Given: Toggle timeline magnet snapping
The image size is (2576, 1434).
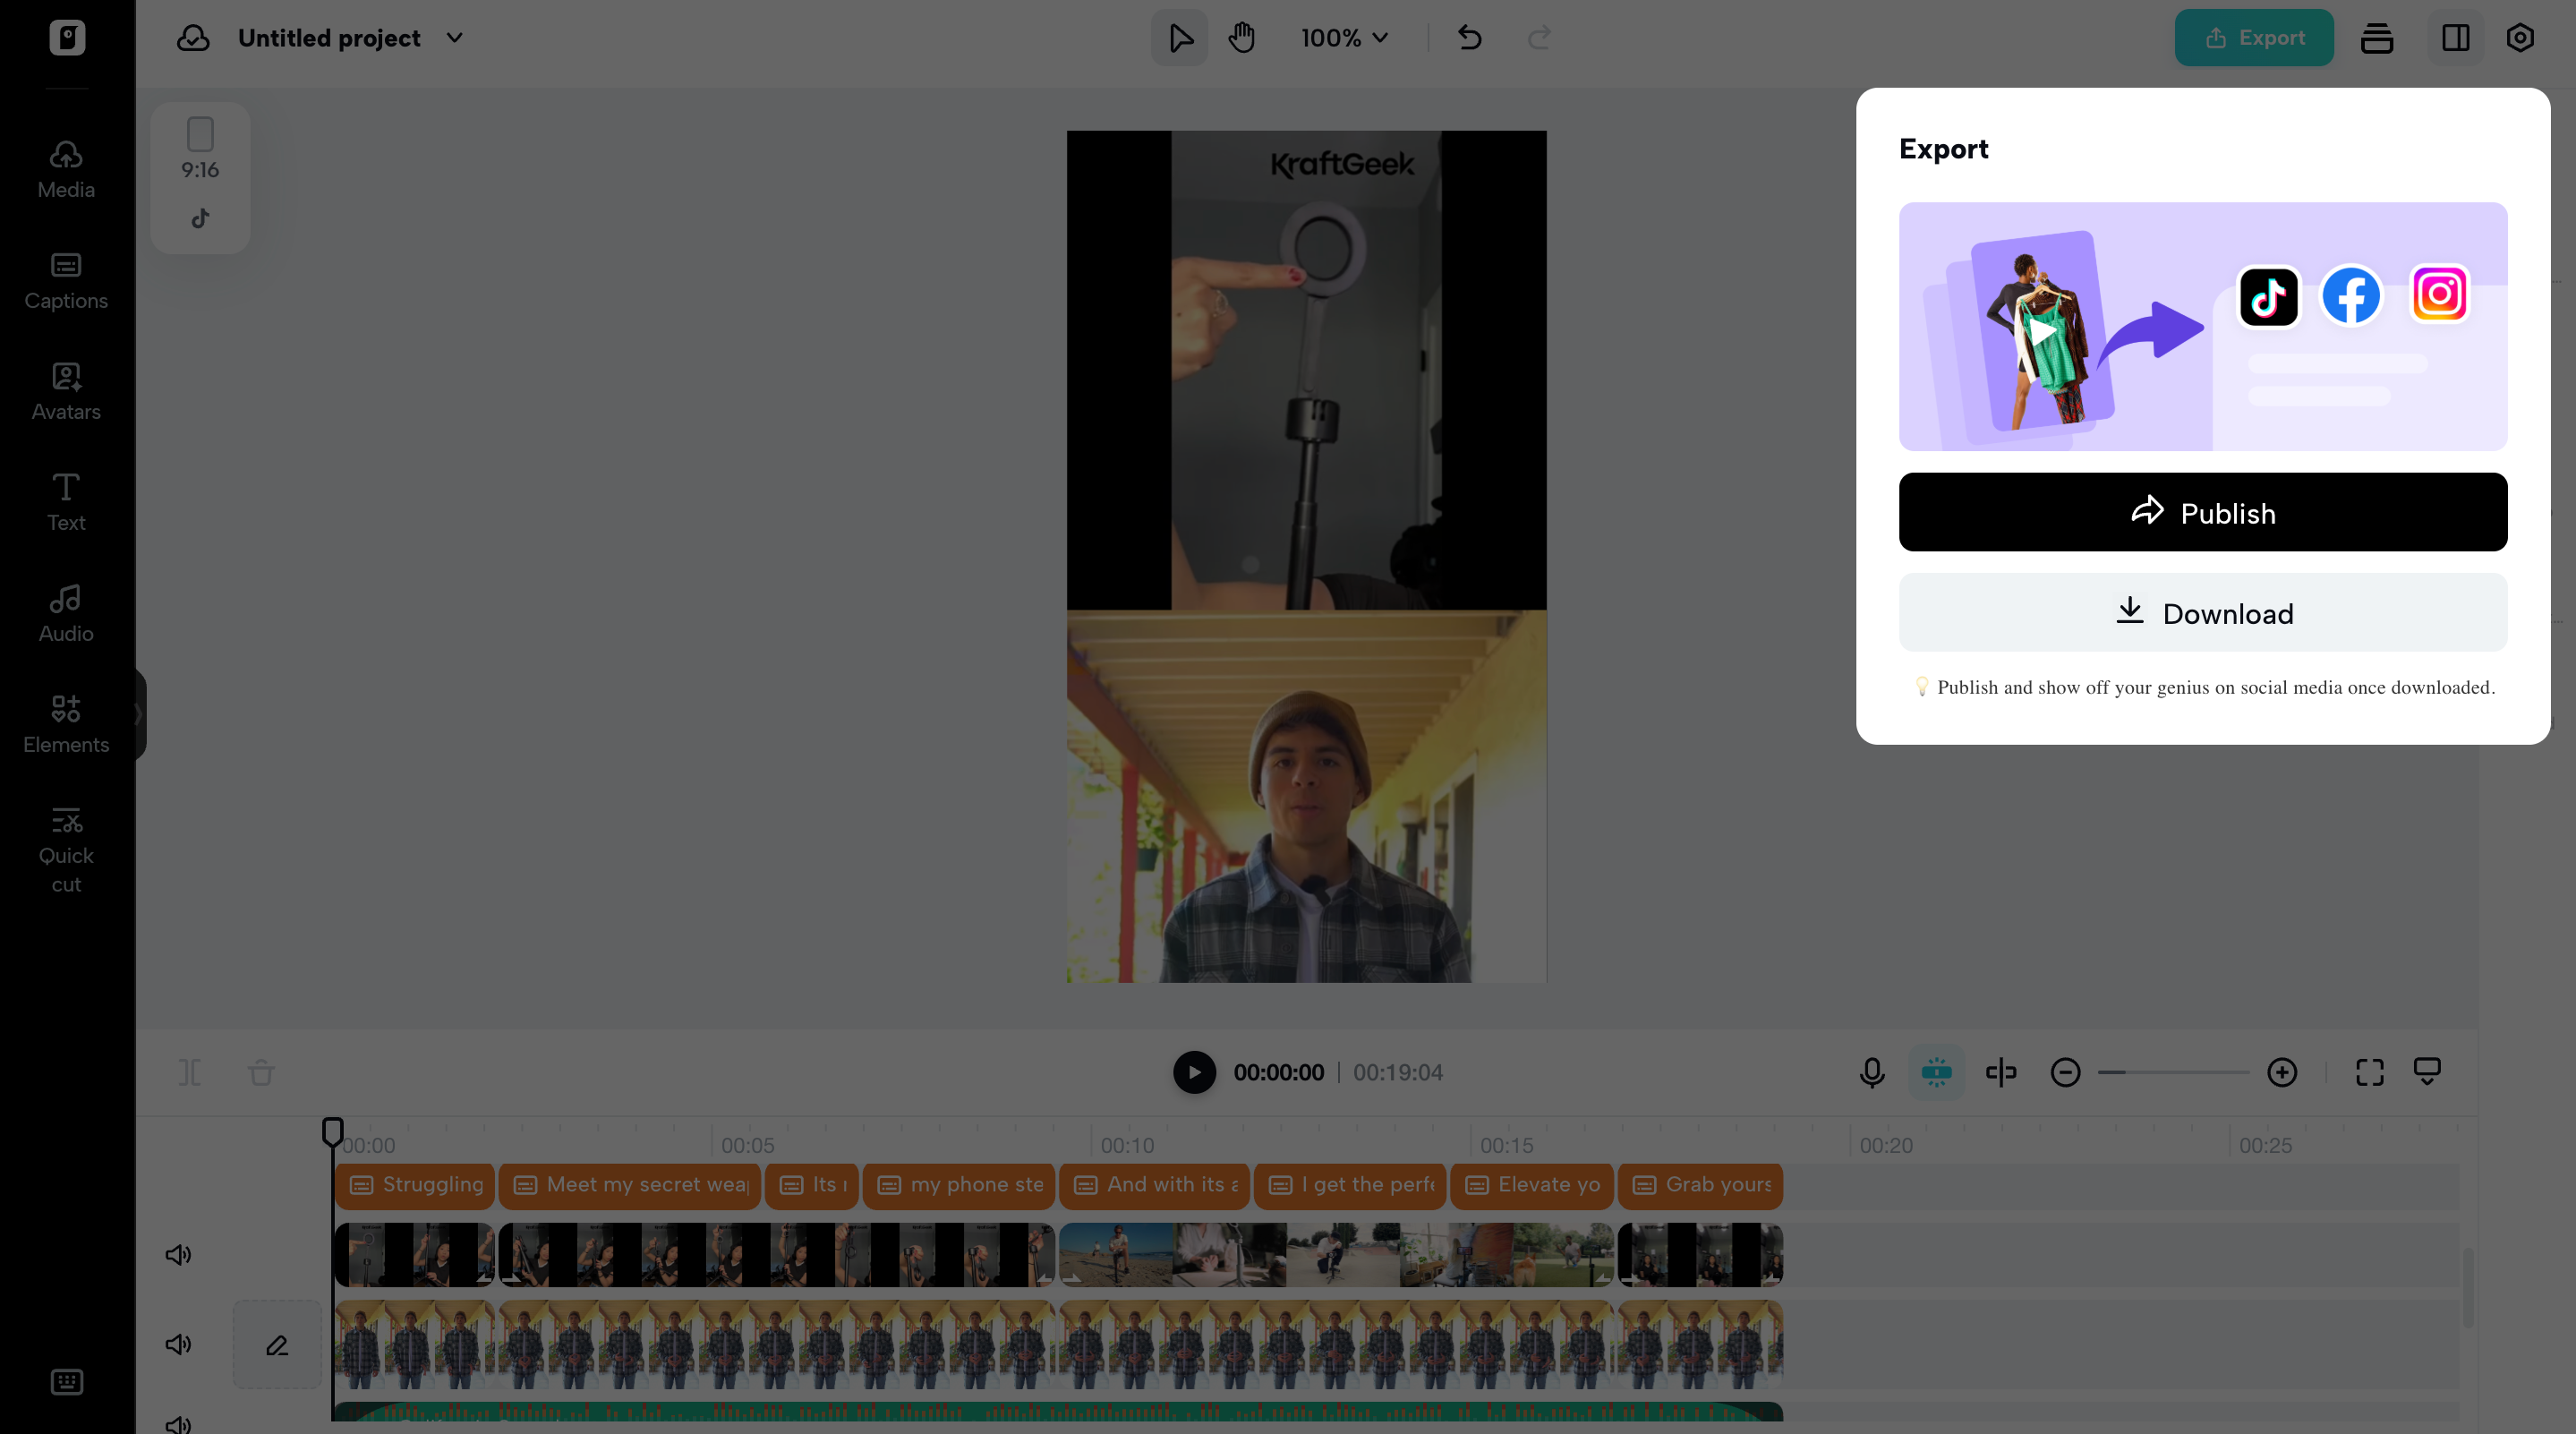Looking at the screenshot, I should click(1937, 1072).
